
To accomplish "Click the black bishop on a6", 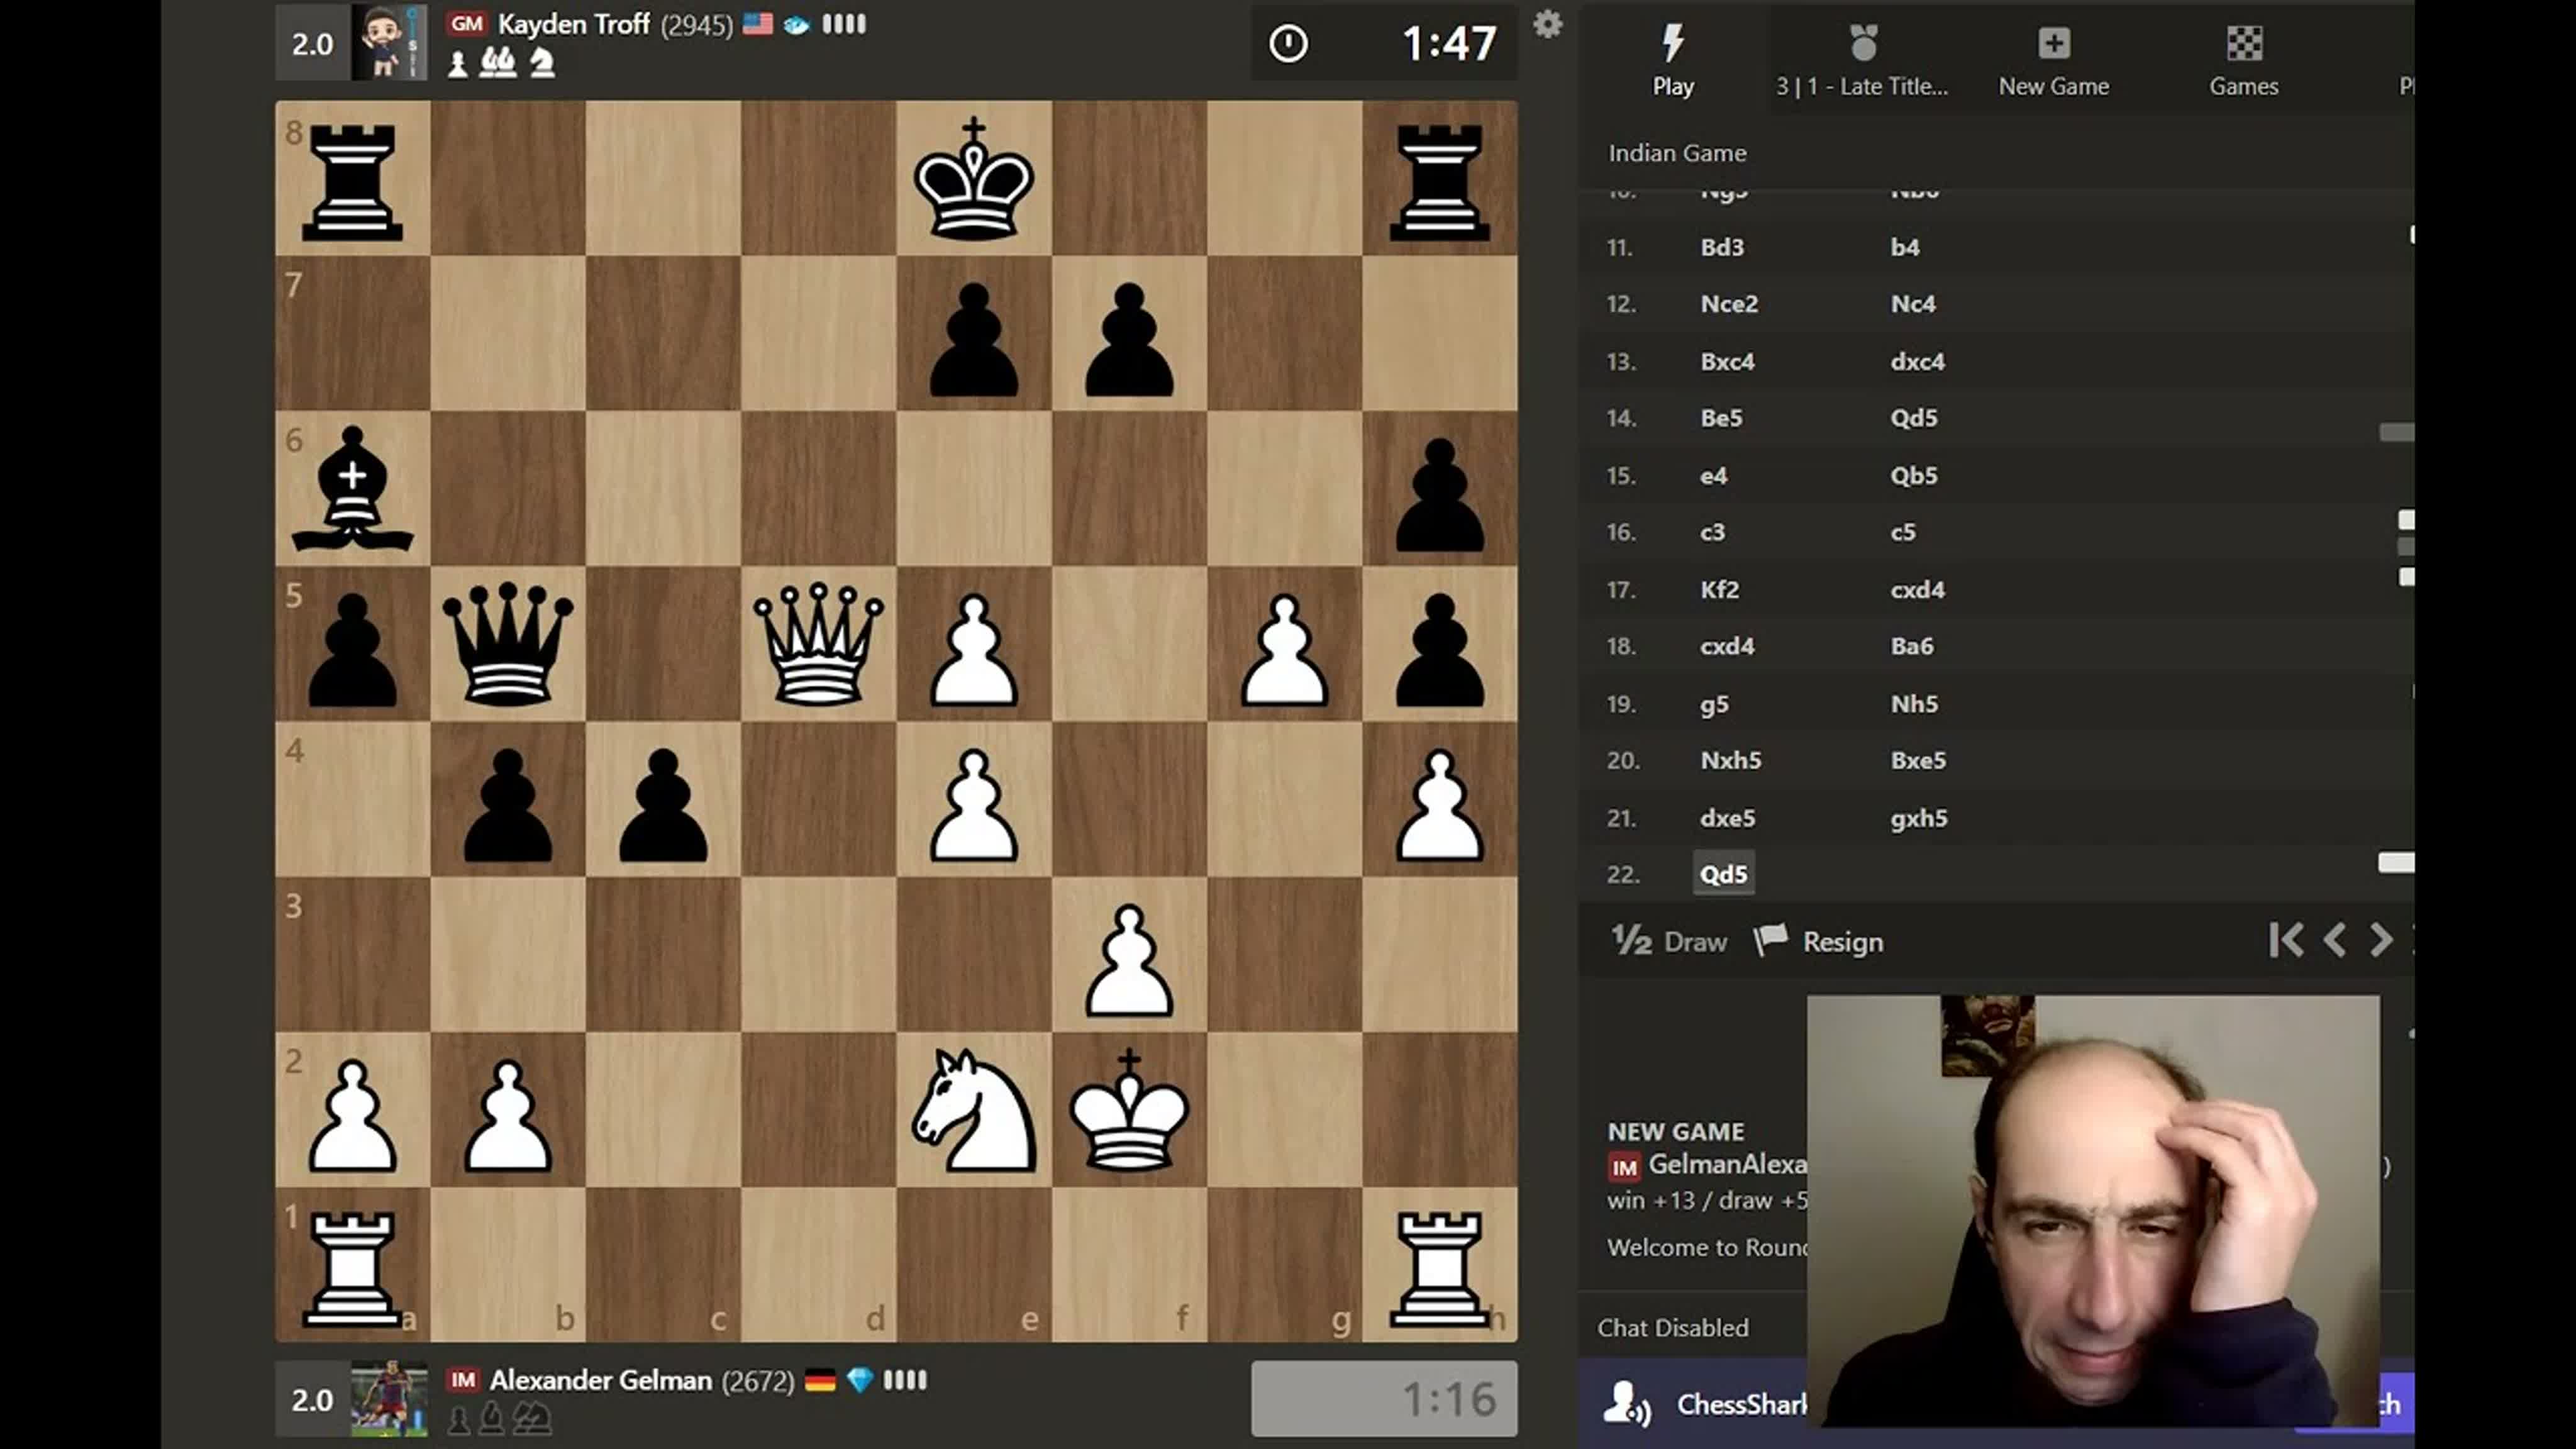I will click(x=353, y=489).
